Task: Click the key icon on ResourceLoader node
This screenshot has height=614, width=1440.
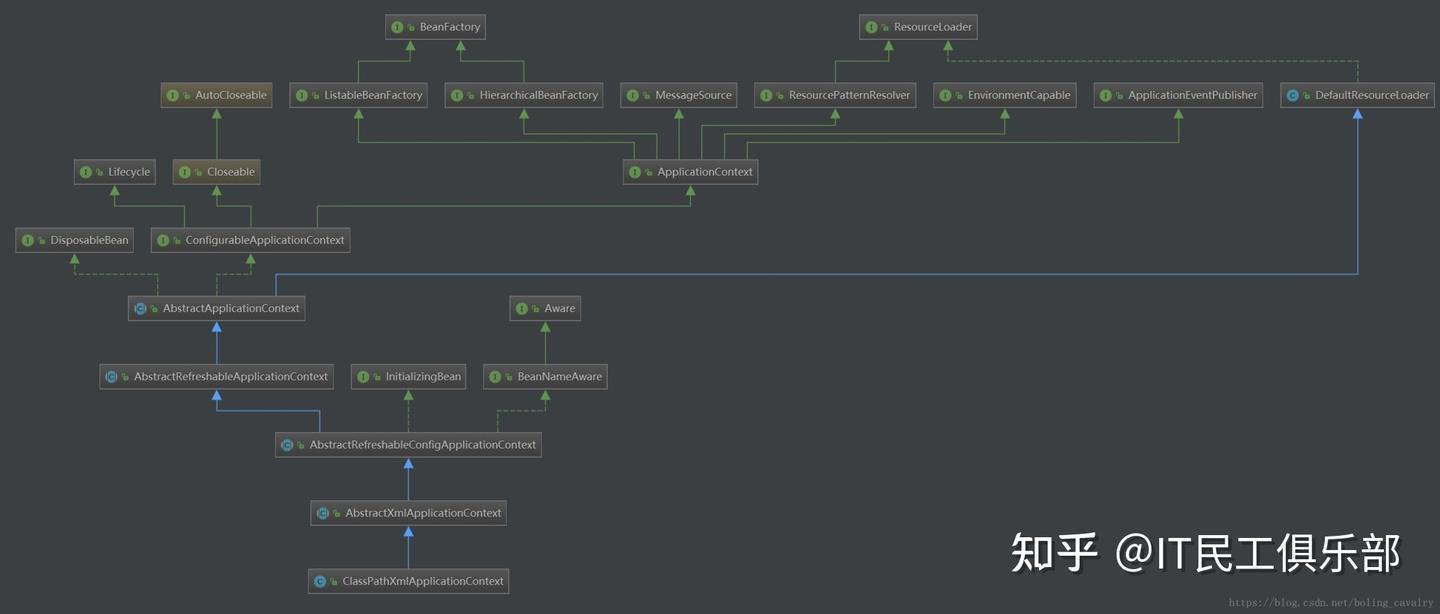Action: click(884, 27)
